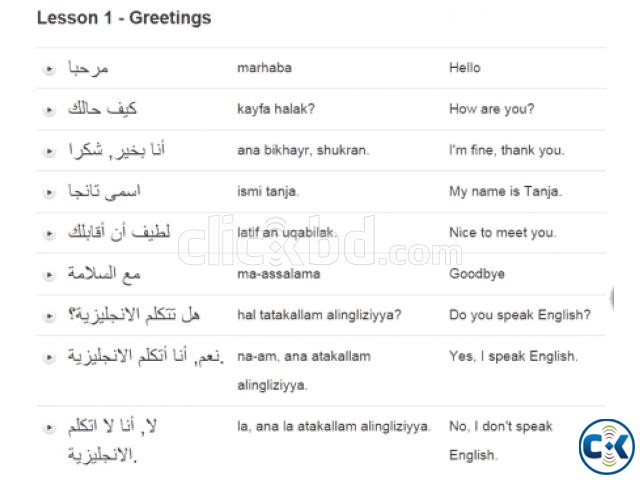
Task: Play audio for 'ana bikhayr, shukran' phrase
Action: [50, 150]
